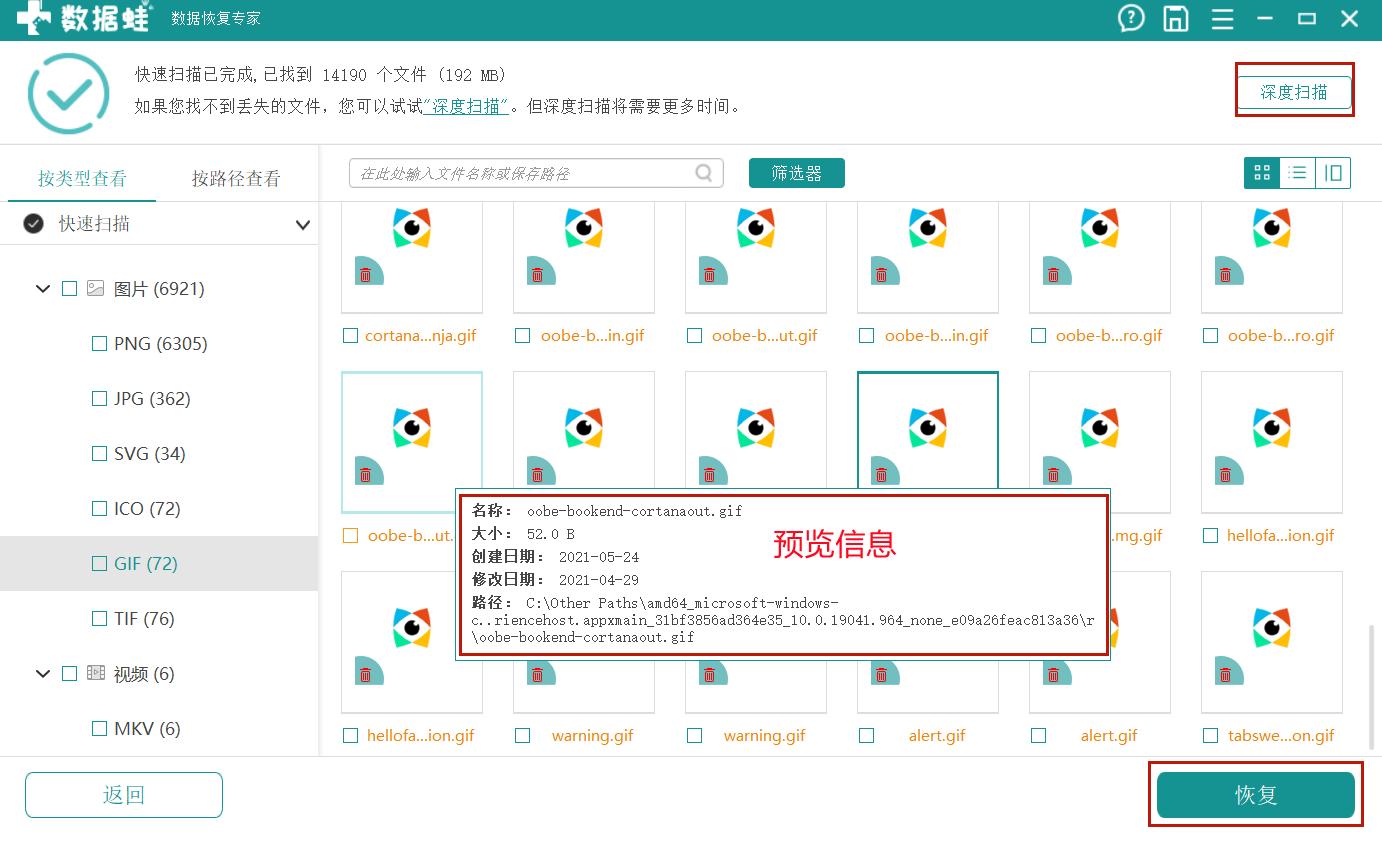Screen dimensions: 1382x842
Task: Click the file name search input field
Action: (x=525, y=173)
